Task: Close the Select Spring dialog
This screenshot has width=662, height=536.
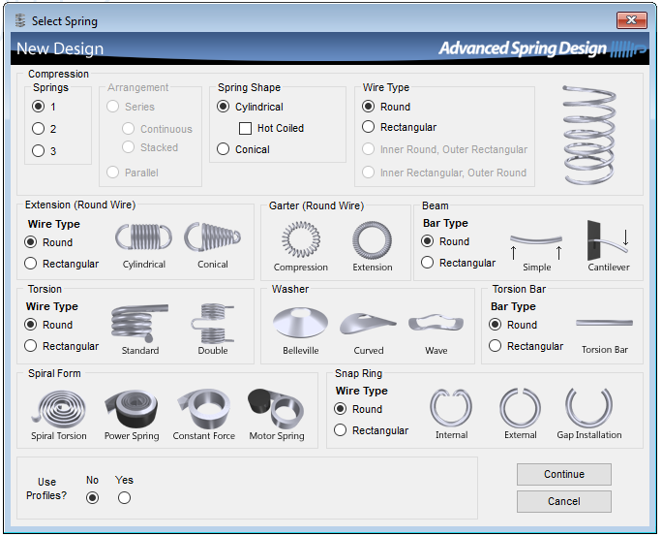Action: point(632,20)
